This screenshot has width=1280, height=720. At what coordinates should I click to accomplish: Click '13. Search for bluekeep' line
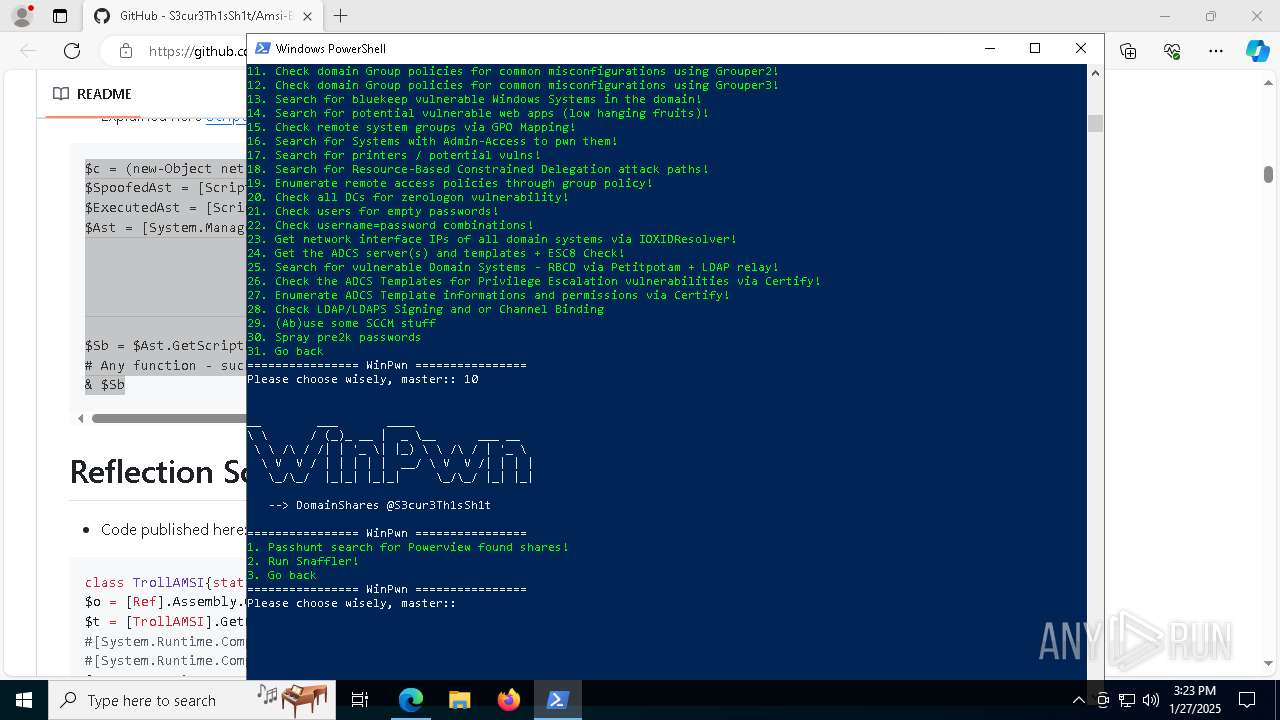point(474,99)
